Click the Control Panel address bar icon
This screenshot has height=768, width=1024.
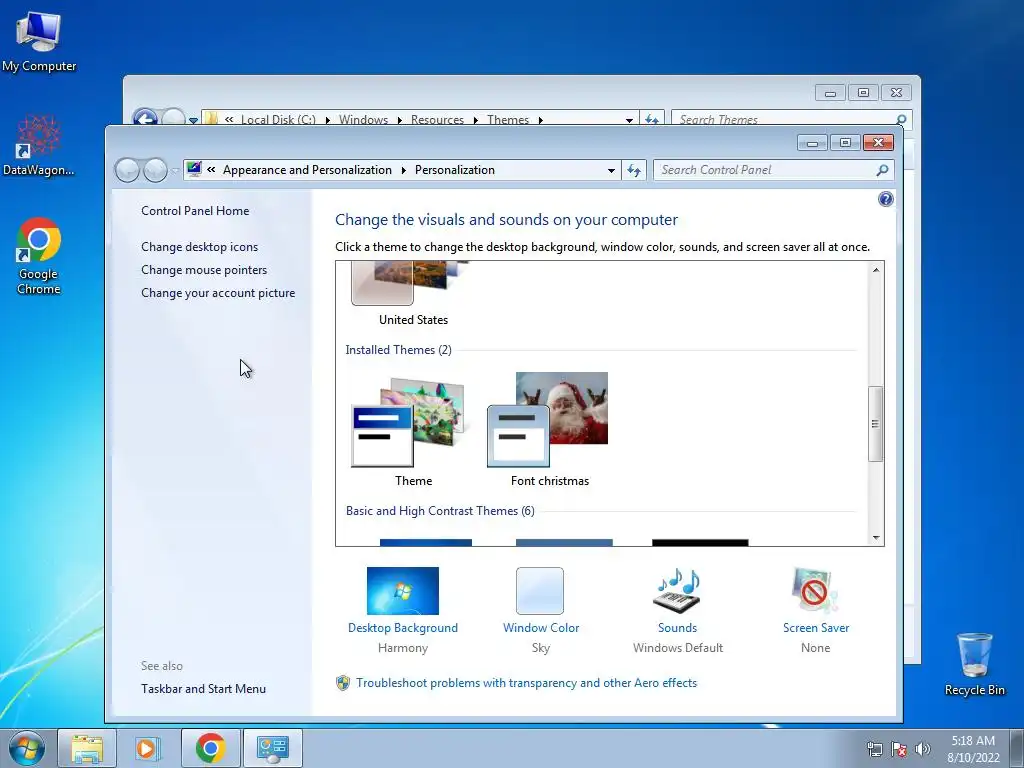194,170
